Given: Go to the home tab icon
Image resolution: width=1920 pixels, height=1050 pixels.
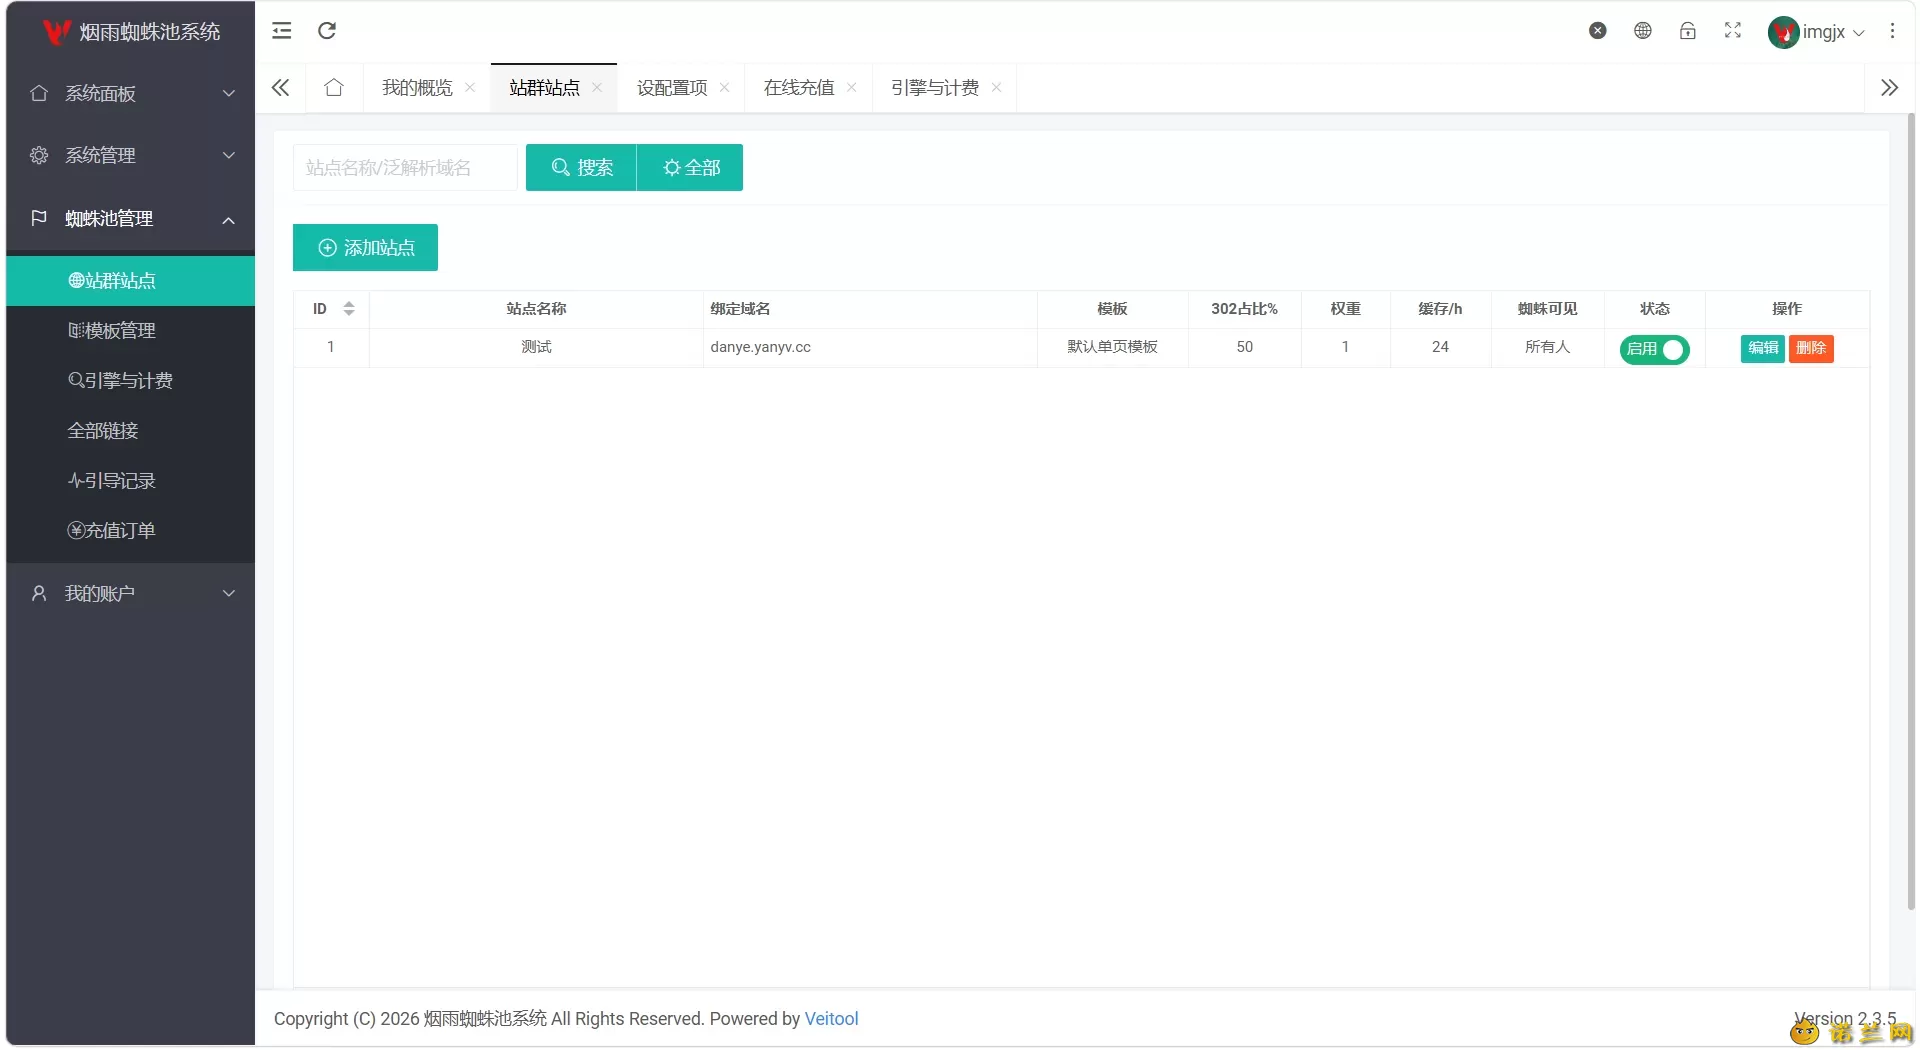Looking at the screenshot, I should pyautogui.click(x=334, y=88).
